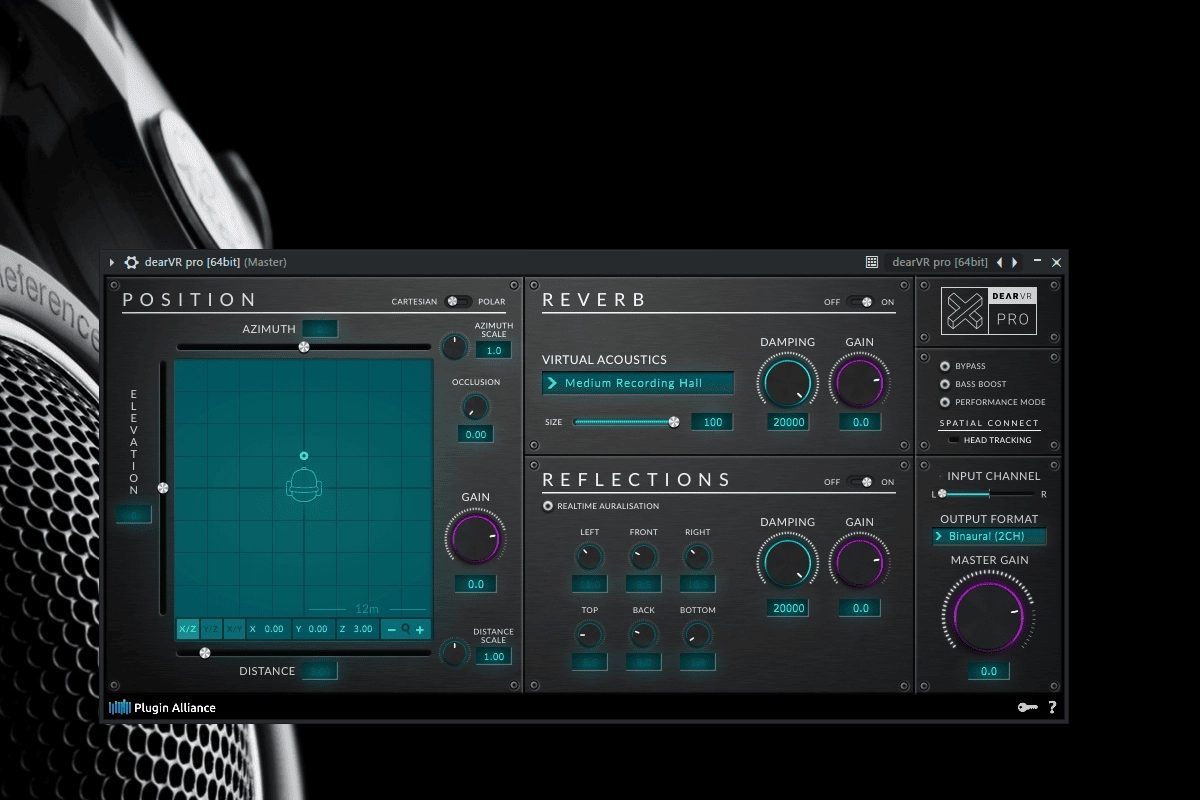Click the magnifier zoom reset icon
Viewport: 1200px width, 800px height.
click(x=406, y=630)
